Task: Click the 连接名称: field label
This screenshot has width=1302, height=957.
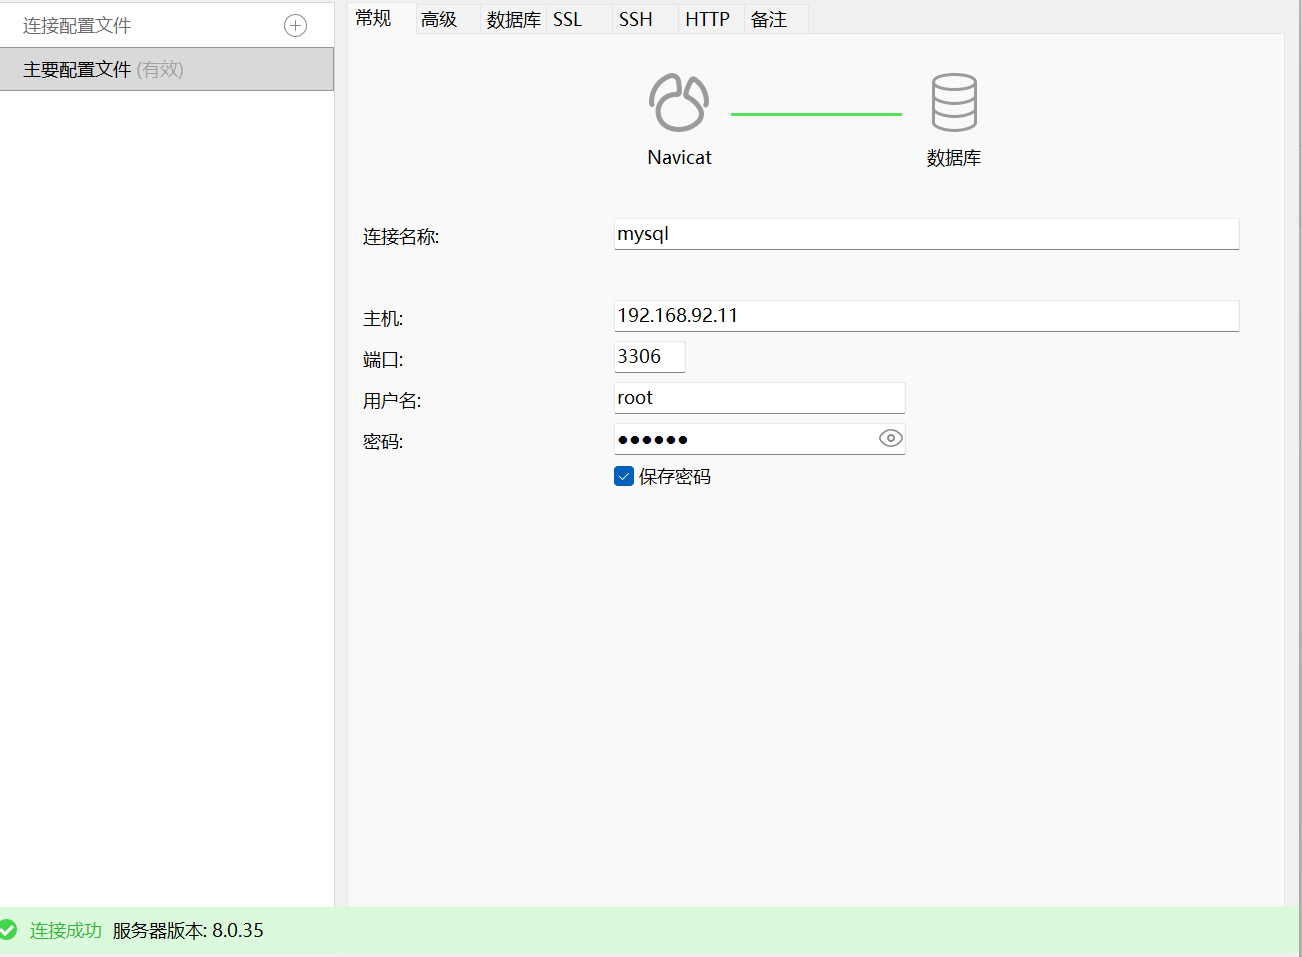Action: tap(401, 237)
